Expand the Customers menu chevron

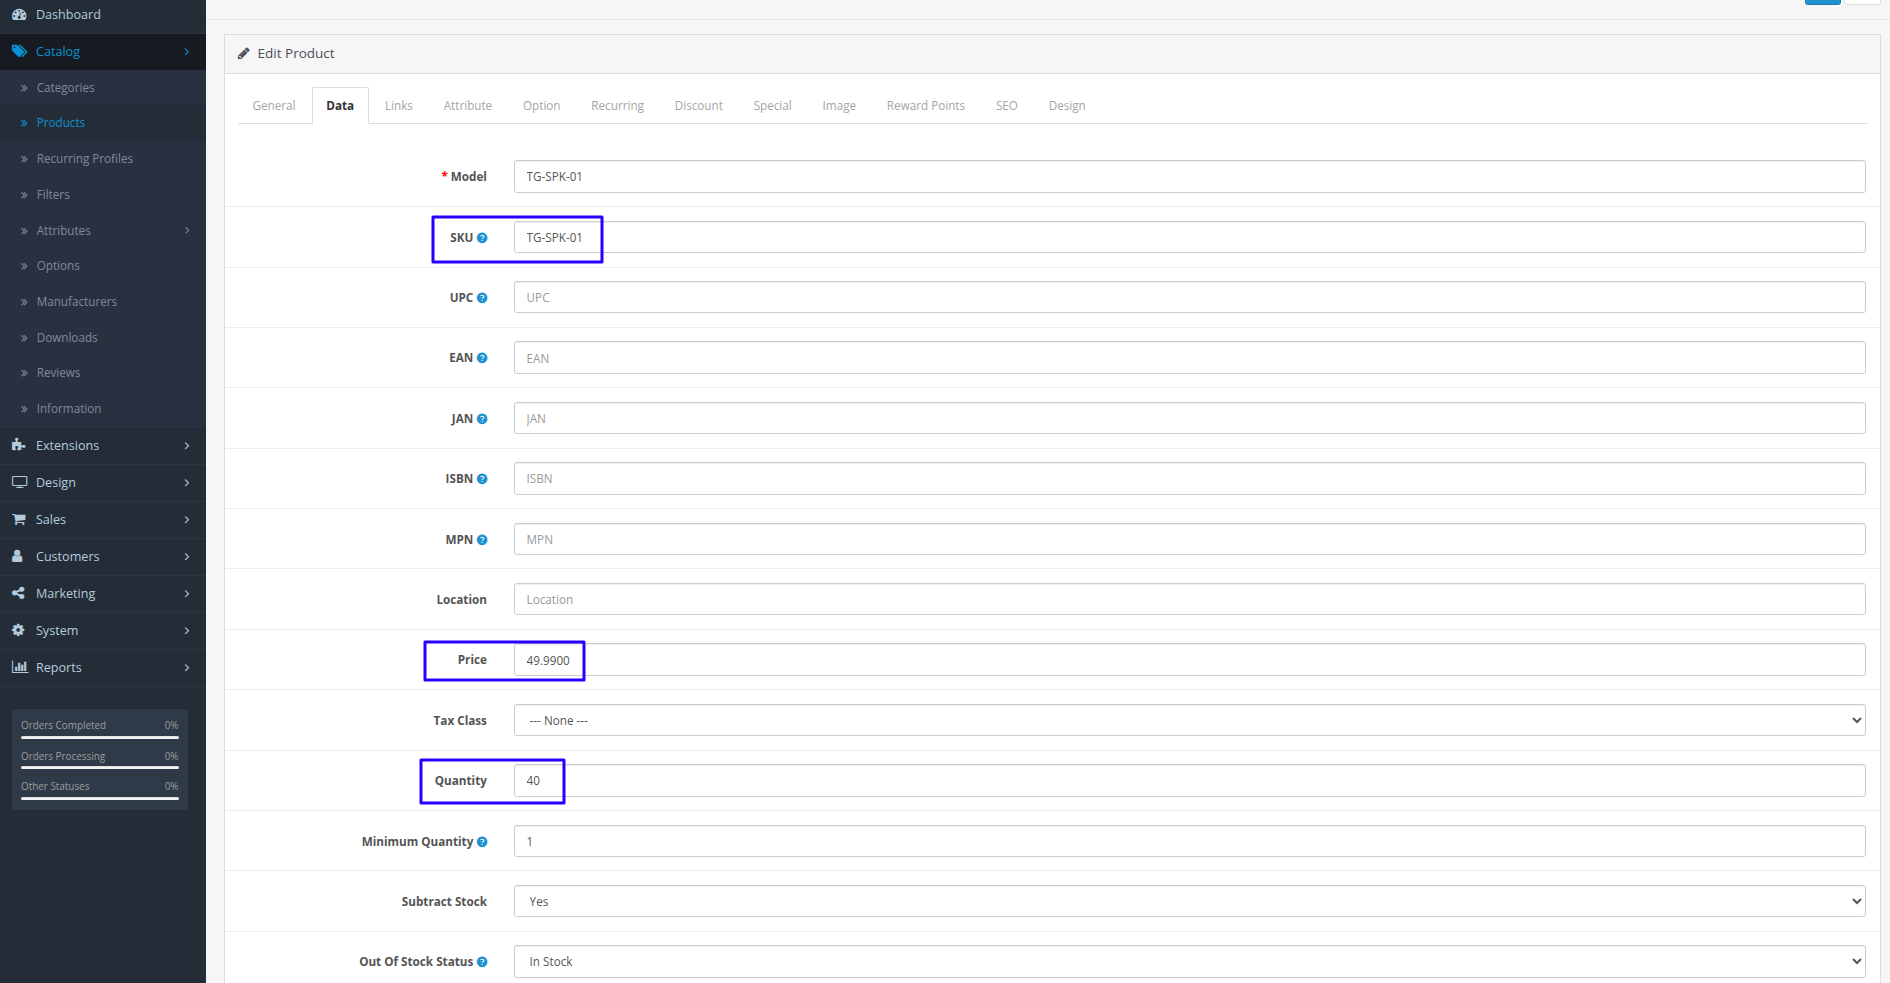coord(187,557)
